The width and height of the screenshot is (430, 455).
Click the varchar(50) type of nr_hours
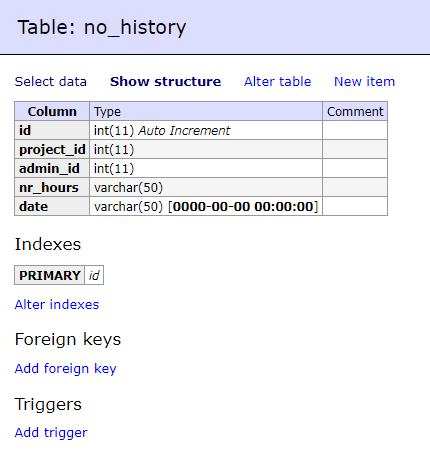128,188
